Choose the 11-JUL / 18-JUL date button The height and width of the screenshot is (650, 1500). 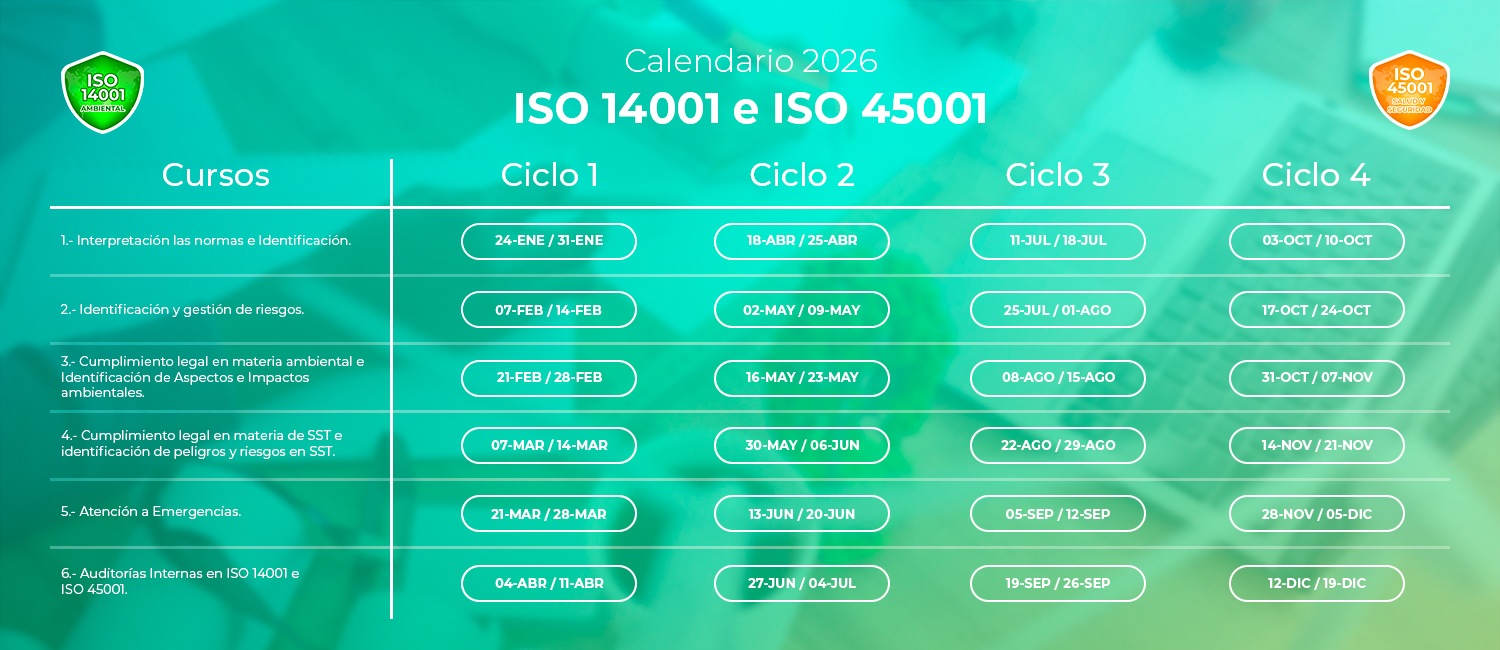(1057, 241)
